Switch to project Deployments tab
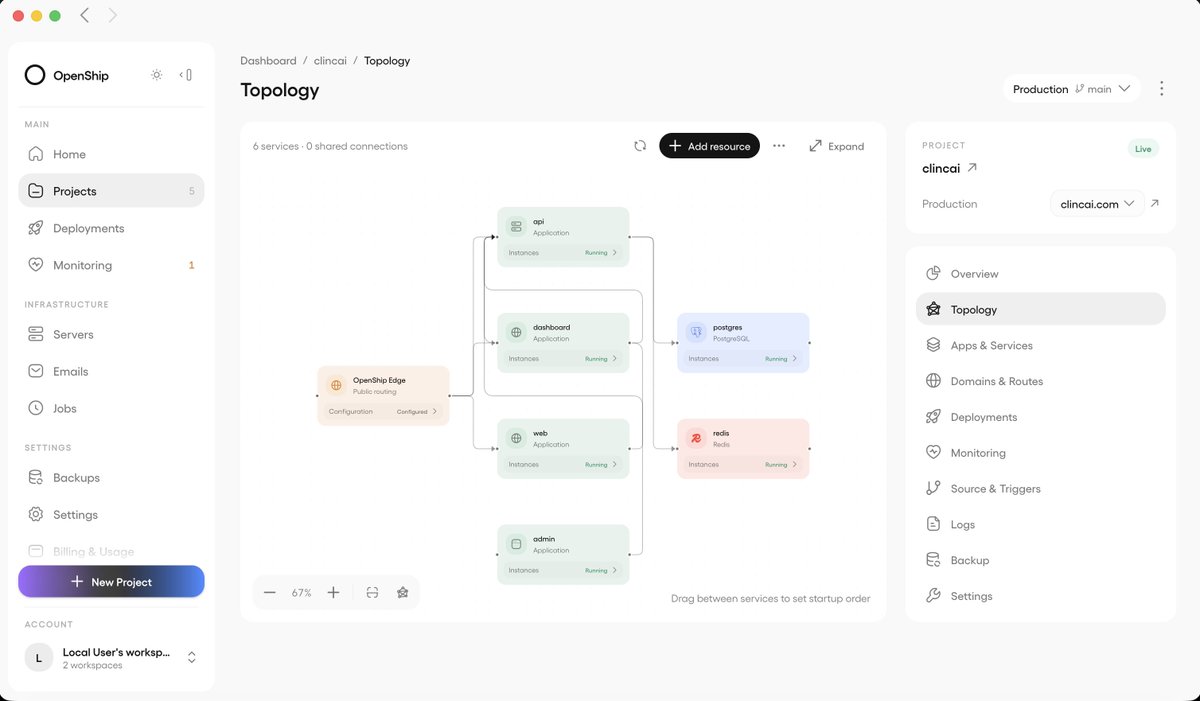Image resolution: width=1200 pixels, height=701 pixels. (x=1040, y=417)
